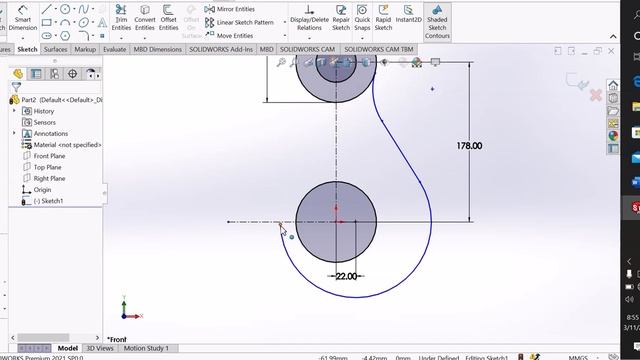The image size is (640, 360).
Task: Click the red cancel sketch X
Action: (596, 96)
